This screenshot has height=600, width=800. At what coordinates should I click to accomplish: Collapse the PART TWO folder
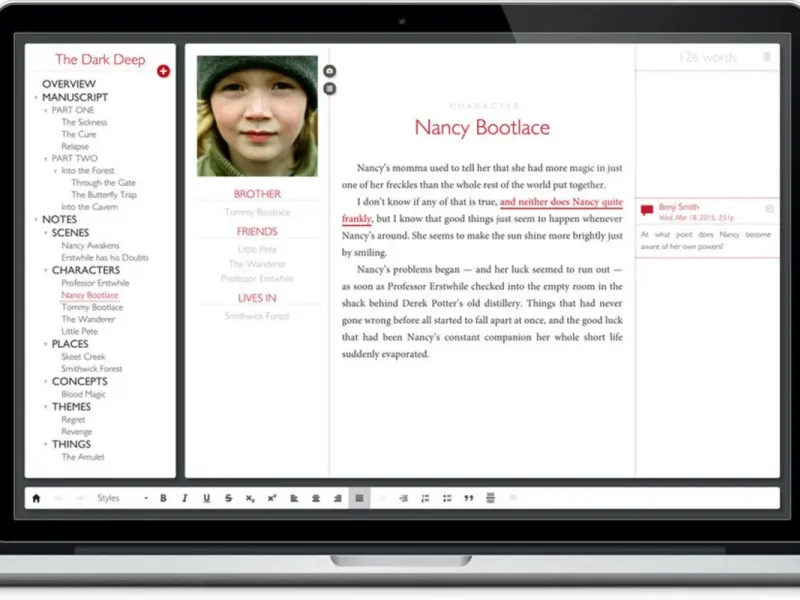45,159
